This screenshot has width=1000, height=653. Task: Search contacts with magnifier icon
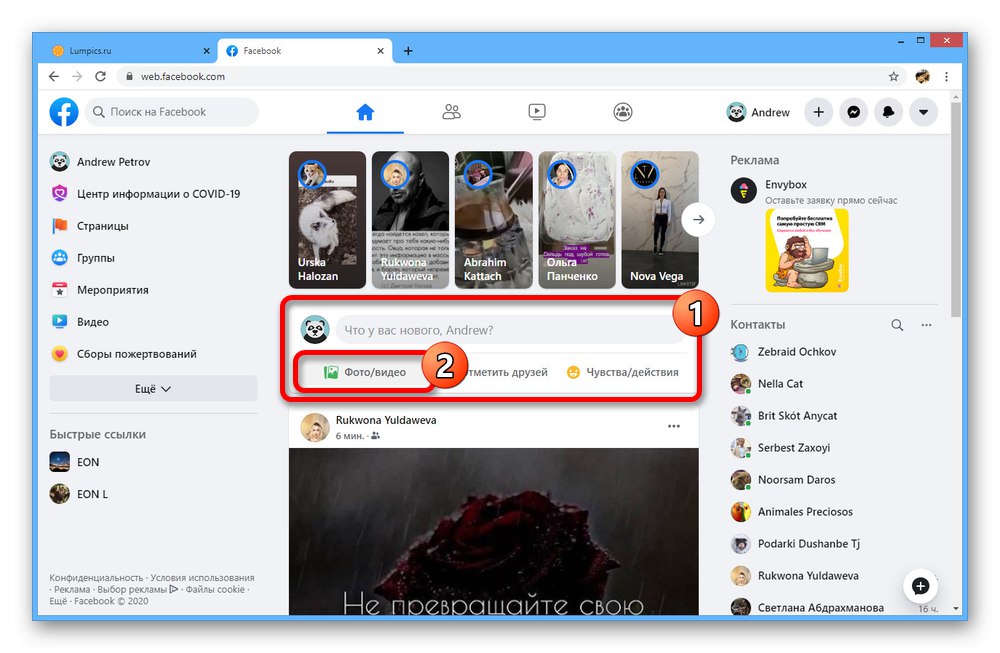[897, 325]
